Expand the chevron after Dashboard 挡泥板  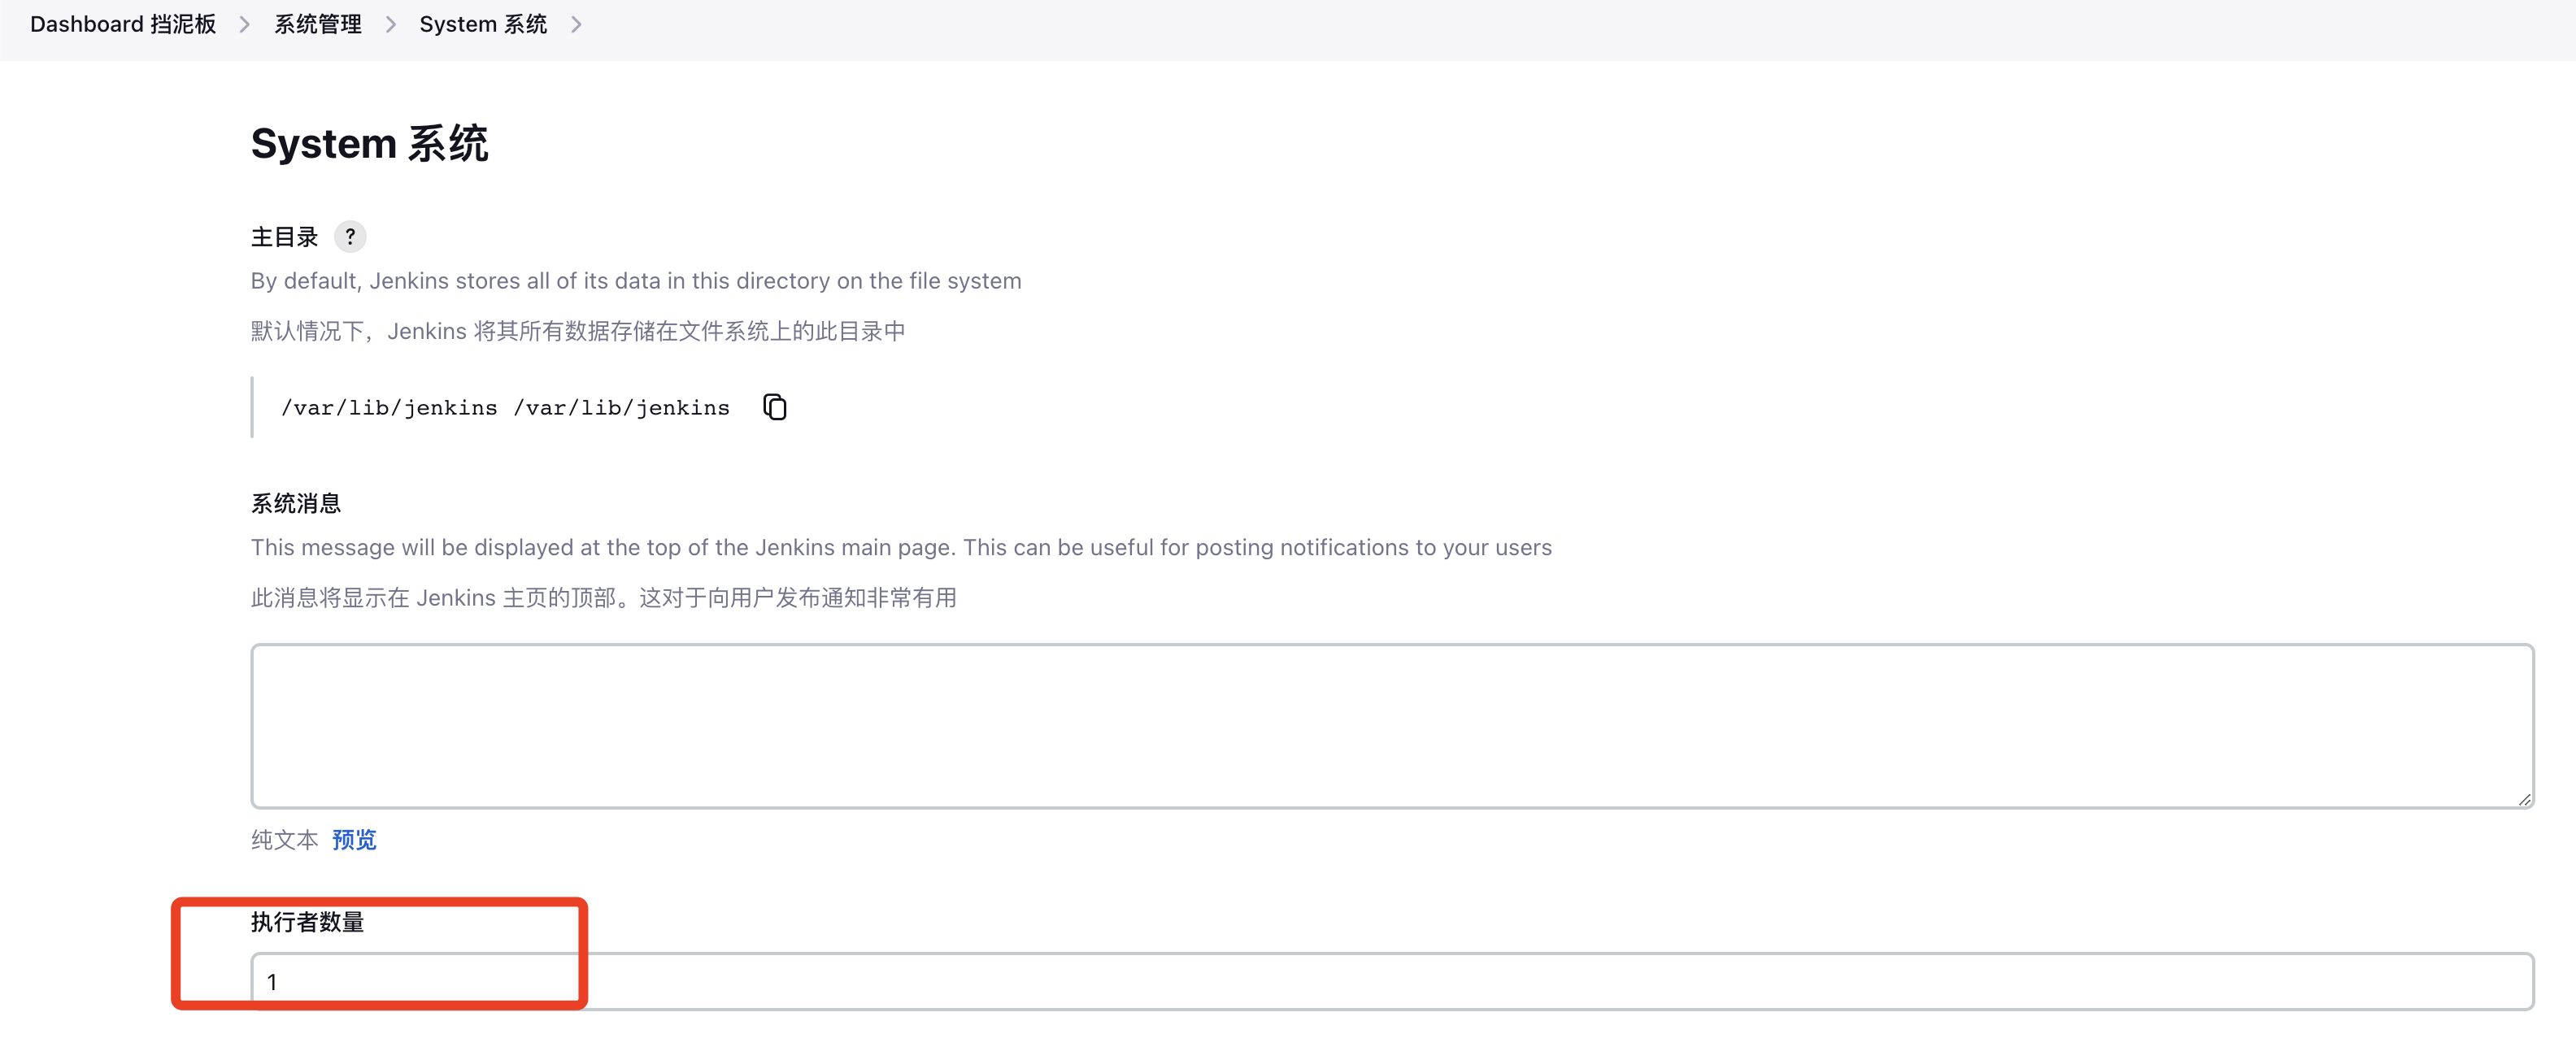(x=245, y=24)
